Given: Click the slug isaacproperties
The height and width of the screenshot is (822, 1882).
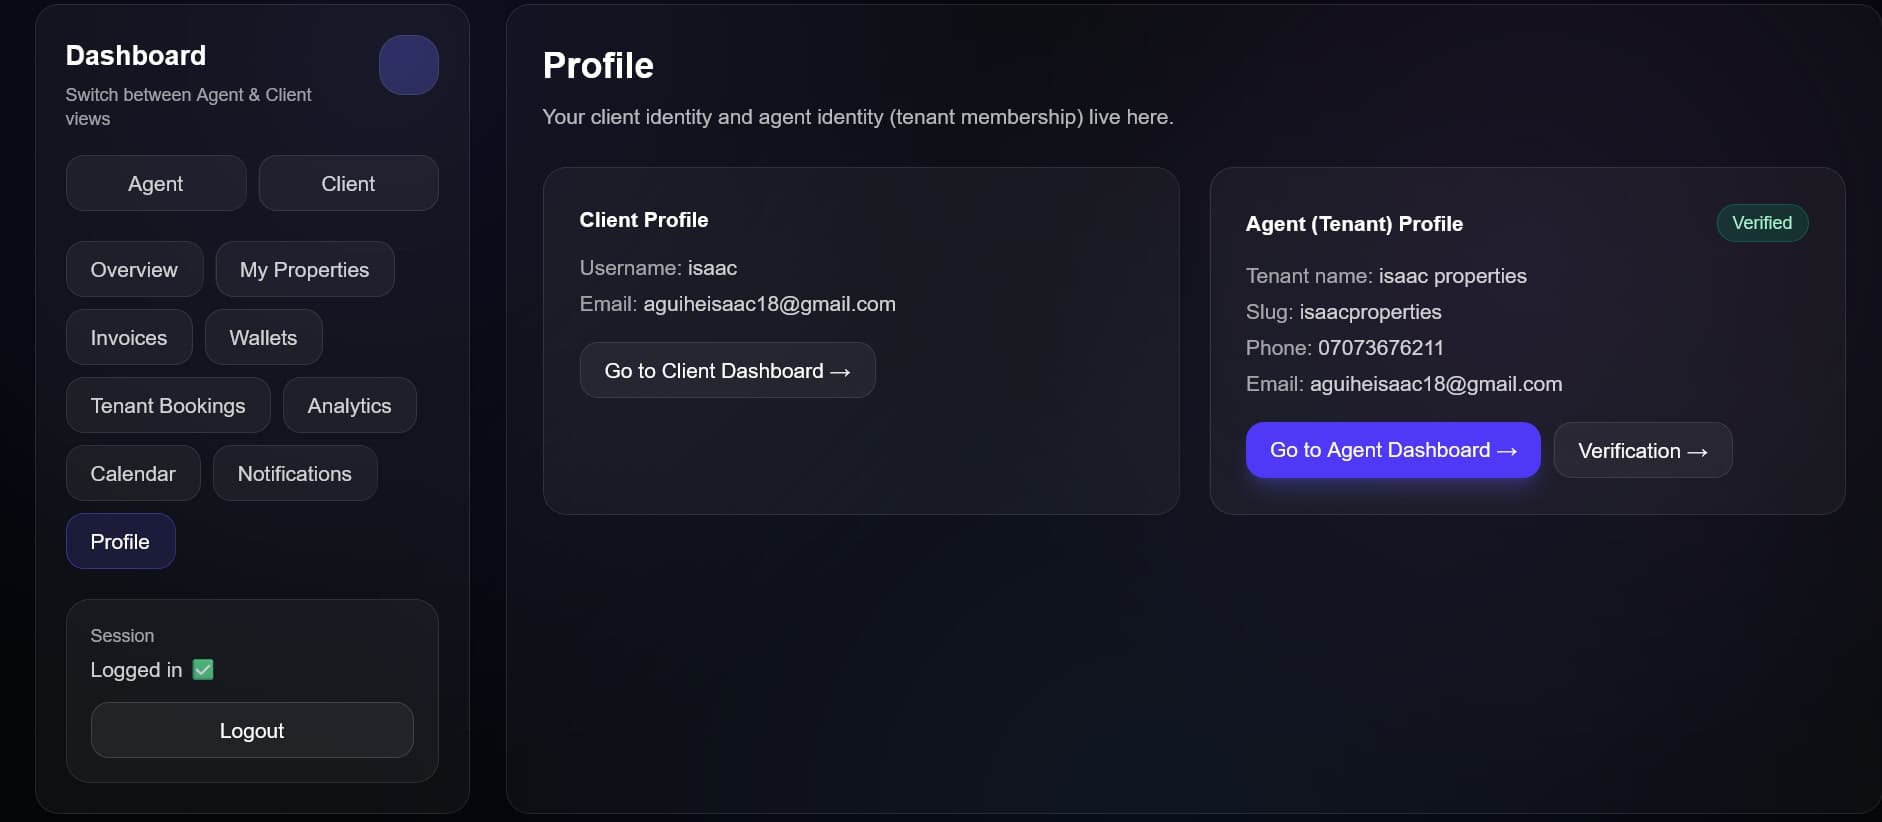Looking at the screenshot, I should click(x=1370, y=312).
